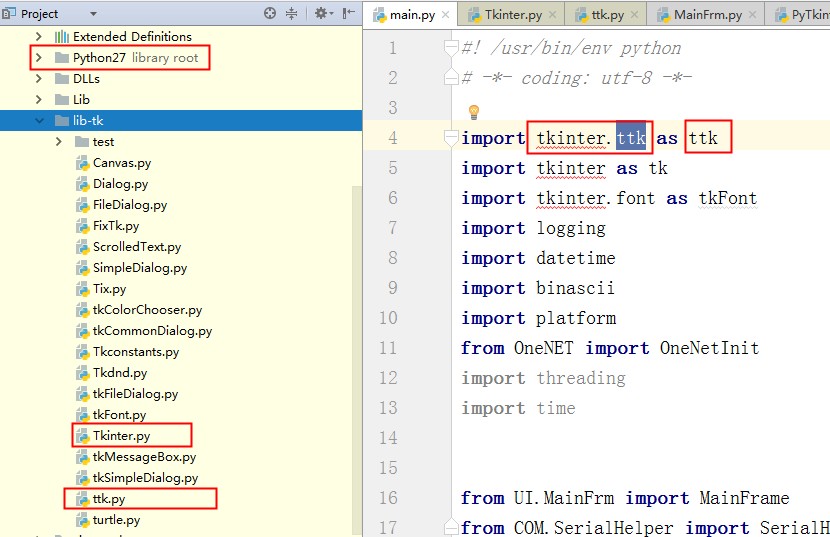Screen dimensions: 830x537
Task: Click the Project tree vertical scrollbar
Action: (x=357, y=360)
